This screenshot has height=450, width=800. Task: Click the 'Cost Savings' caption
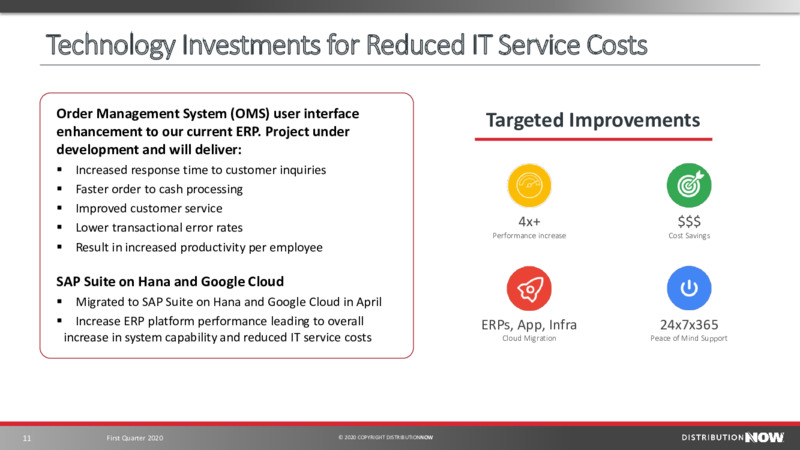coord(689,236)
